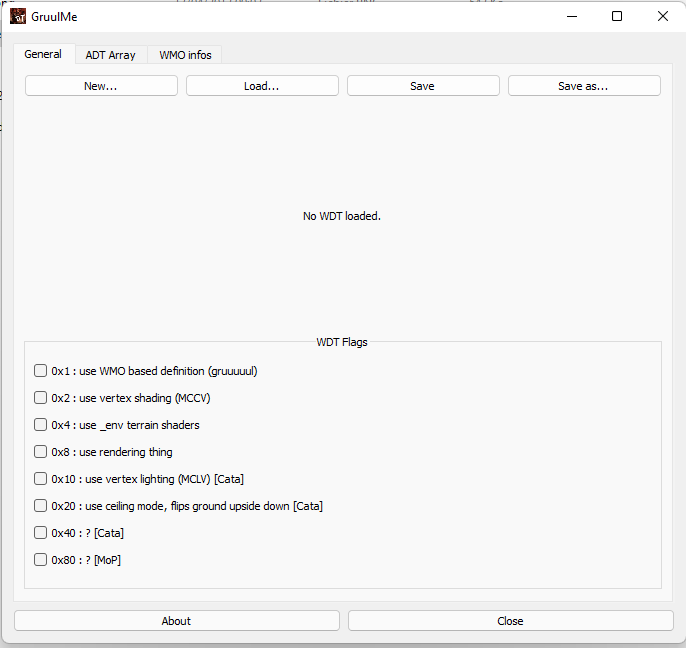The width and height of the screenshot is (686, 648).
Task: Enable the 0x80 [MoP] flag checkbox
Action: (41, 560)
